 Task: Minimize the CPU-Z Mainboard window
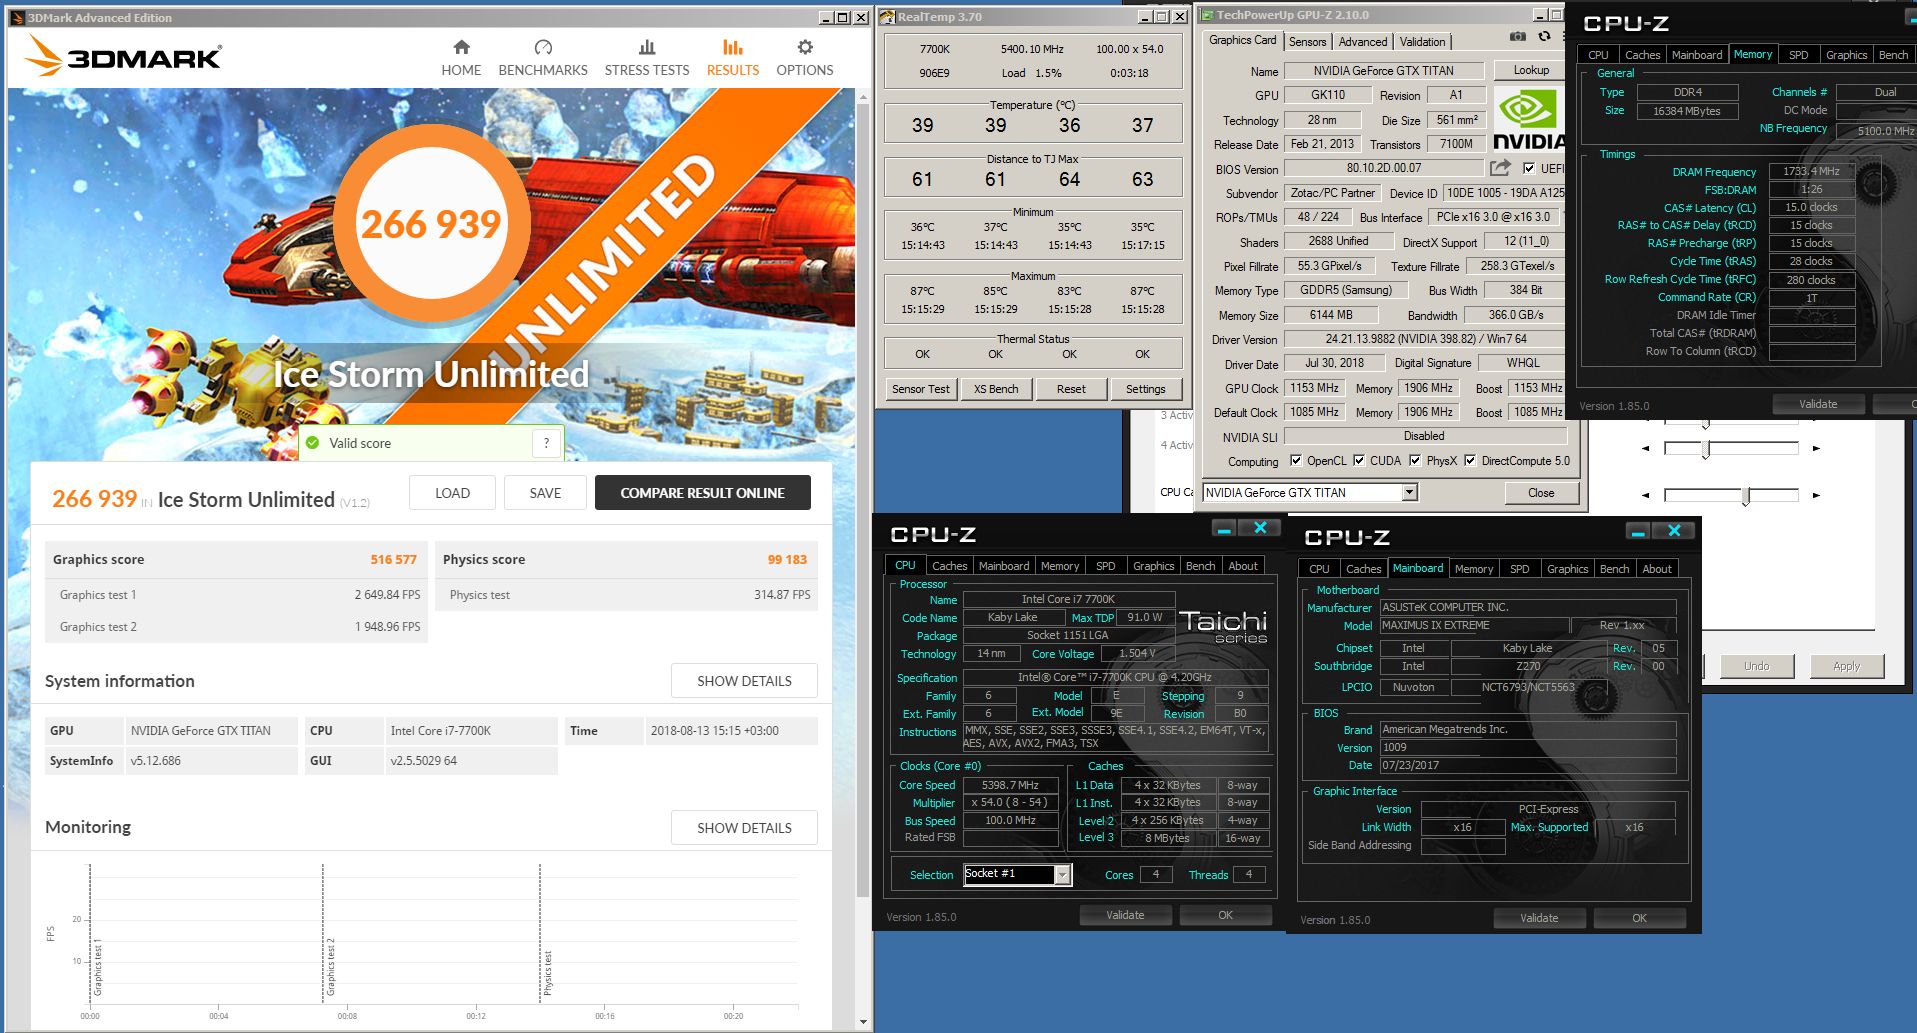(x=1638, y=530)
